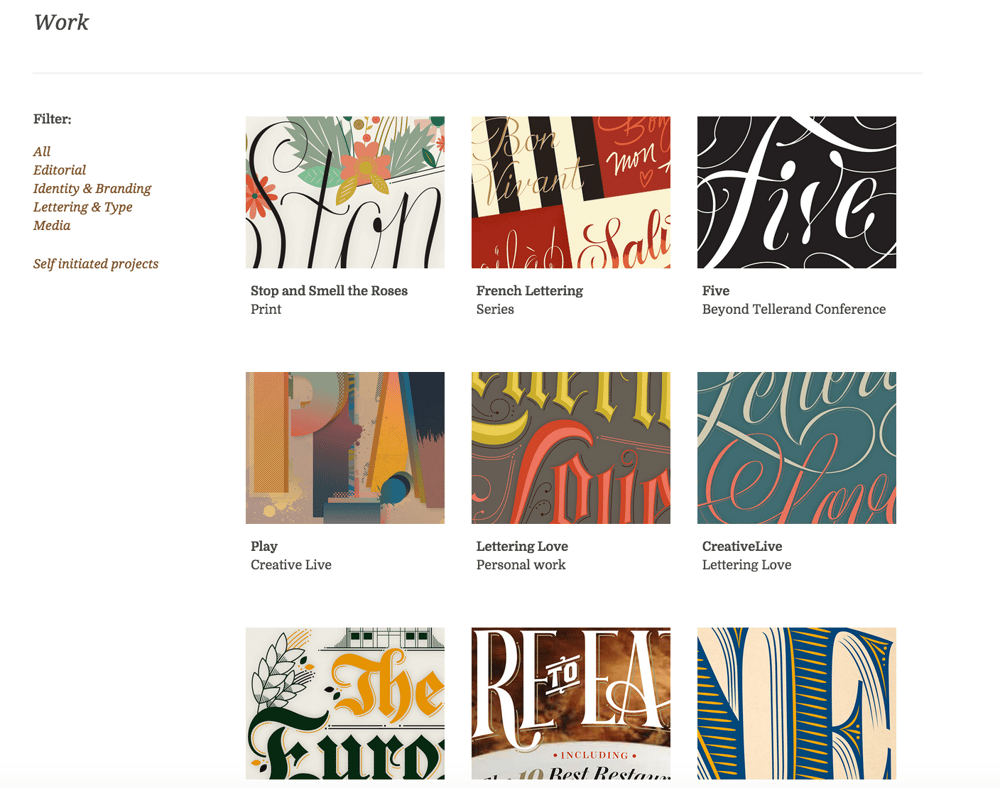Viewport: 1000px width, 788px height.
Task: Click the 'Series' subtitle text
Action: 495,309
